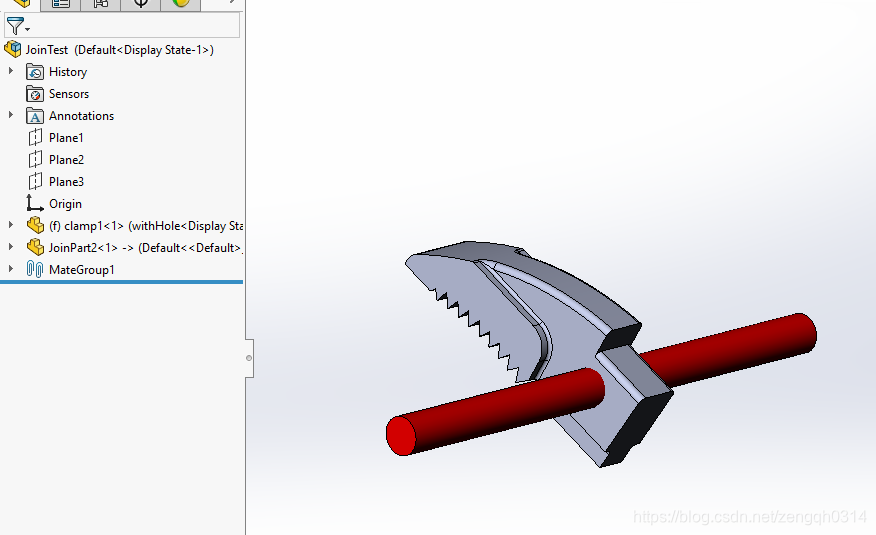Expand the History folder
Viewport: 876px width, 535px height.
pos(11,71)
